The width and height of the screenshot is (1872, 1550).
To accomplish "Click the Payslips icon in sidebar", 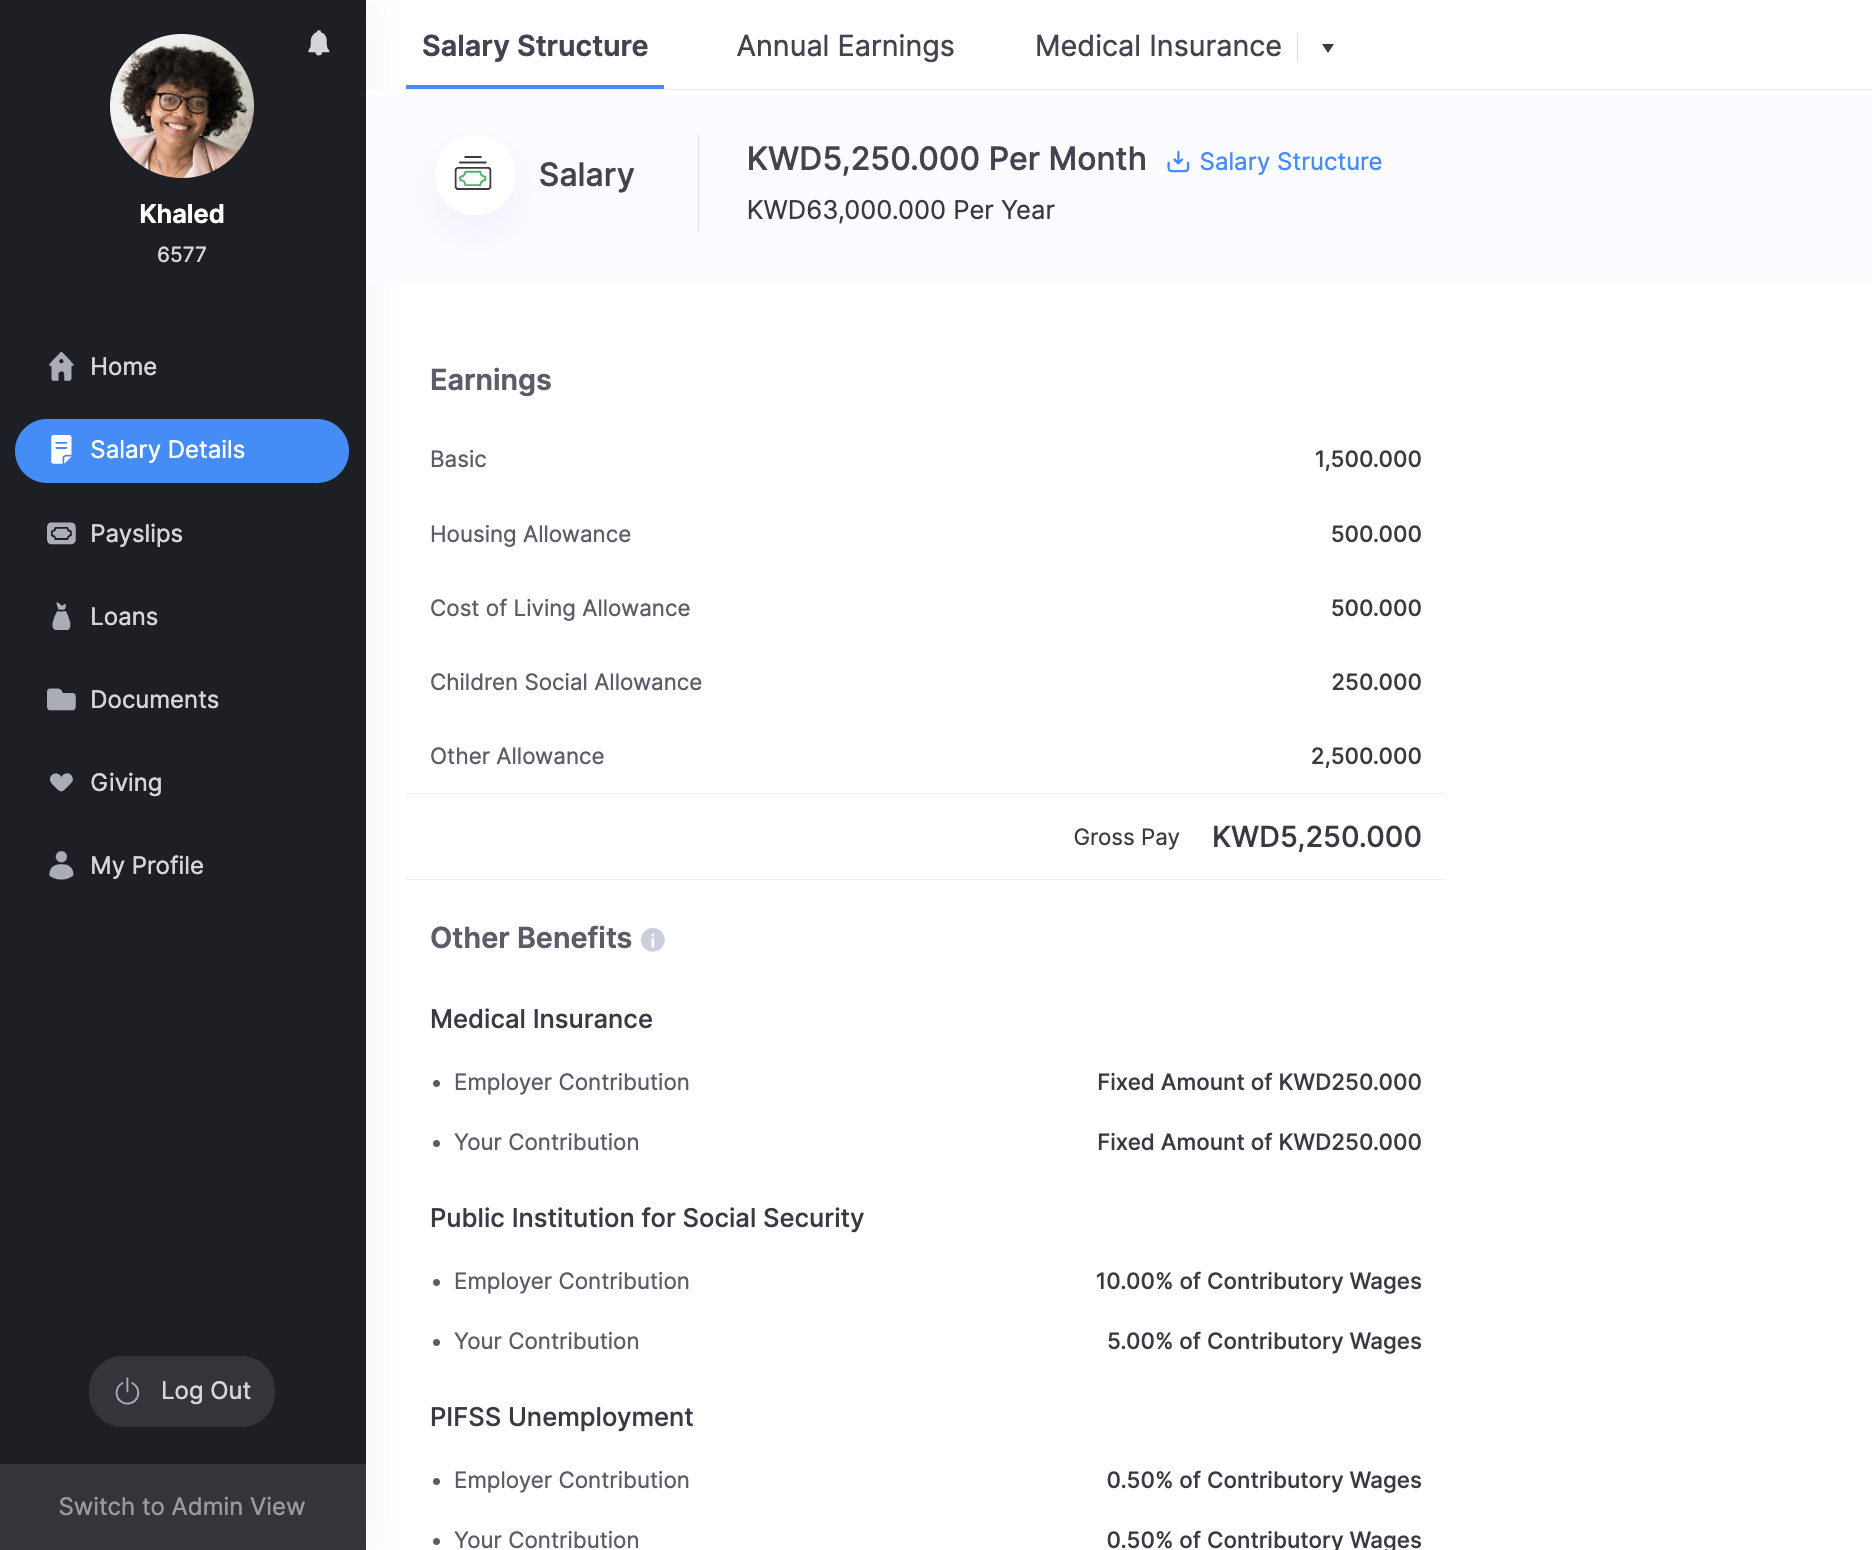I will pyautogui.click(x=61, y=534).
